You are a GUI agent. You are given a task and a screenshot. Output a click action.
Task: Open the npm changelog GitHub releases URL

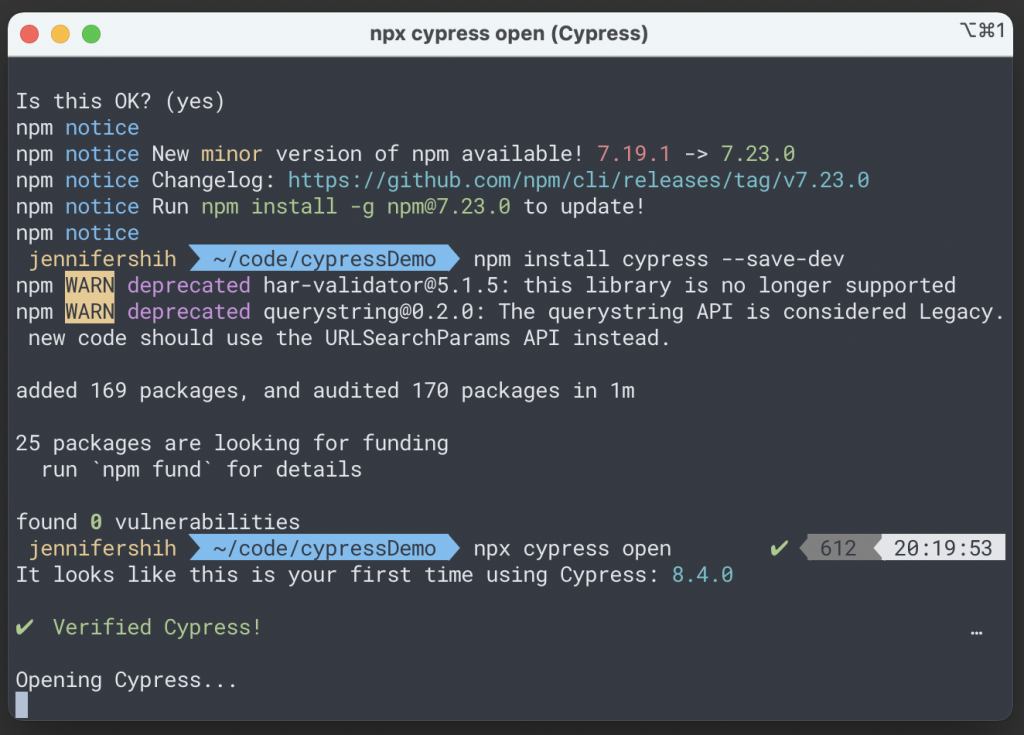(x=579, y=180)
